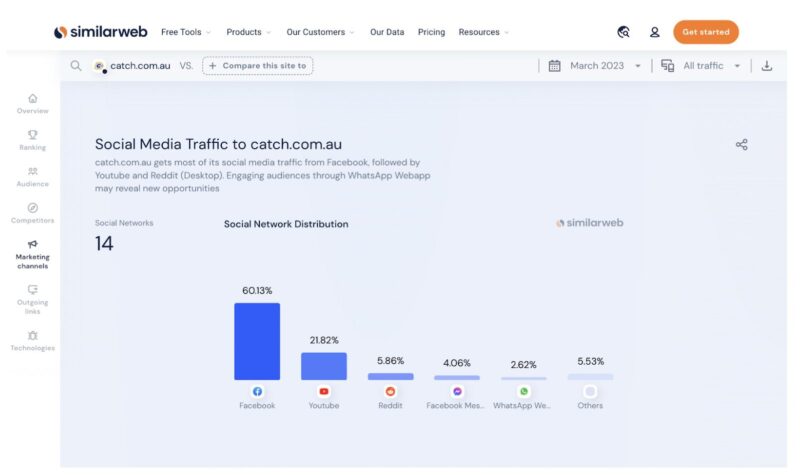
Task: Select the catch.com.au site name
Action: tap(140, 66)
